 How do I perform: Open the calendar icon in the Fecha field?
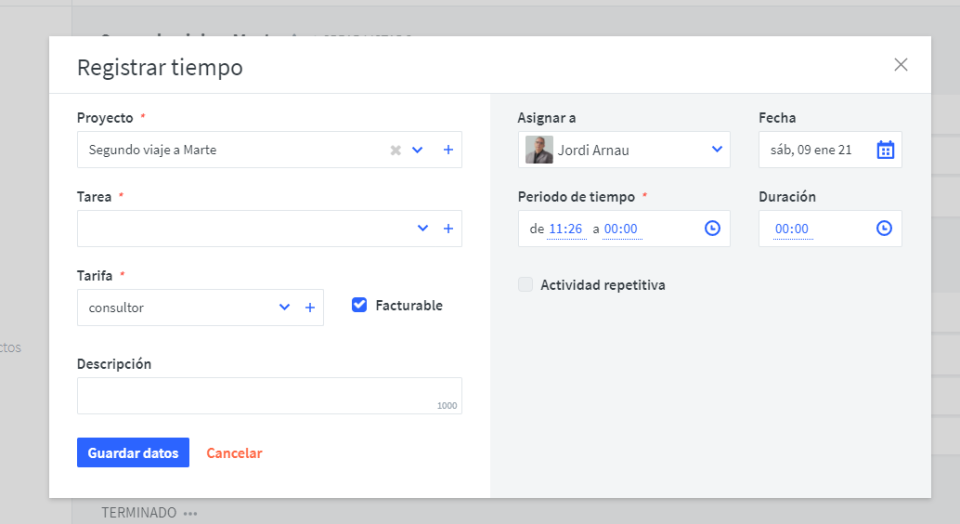(x=885, y=150)
